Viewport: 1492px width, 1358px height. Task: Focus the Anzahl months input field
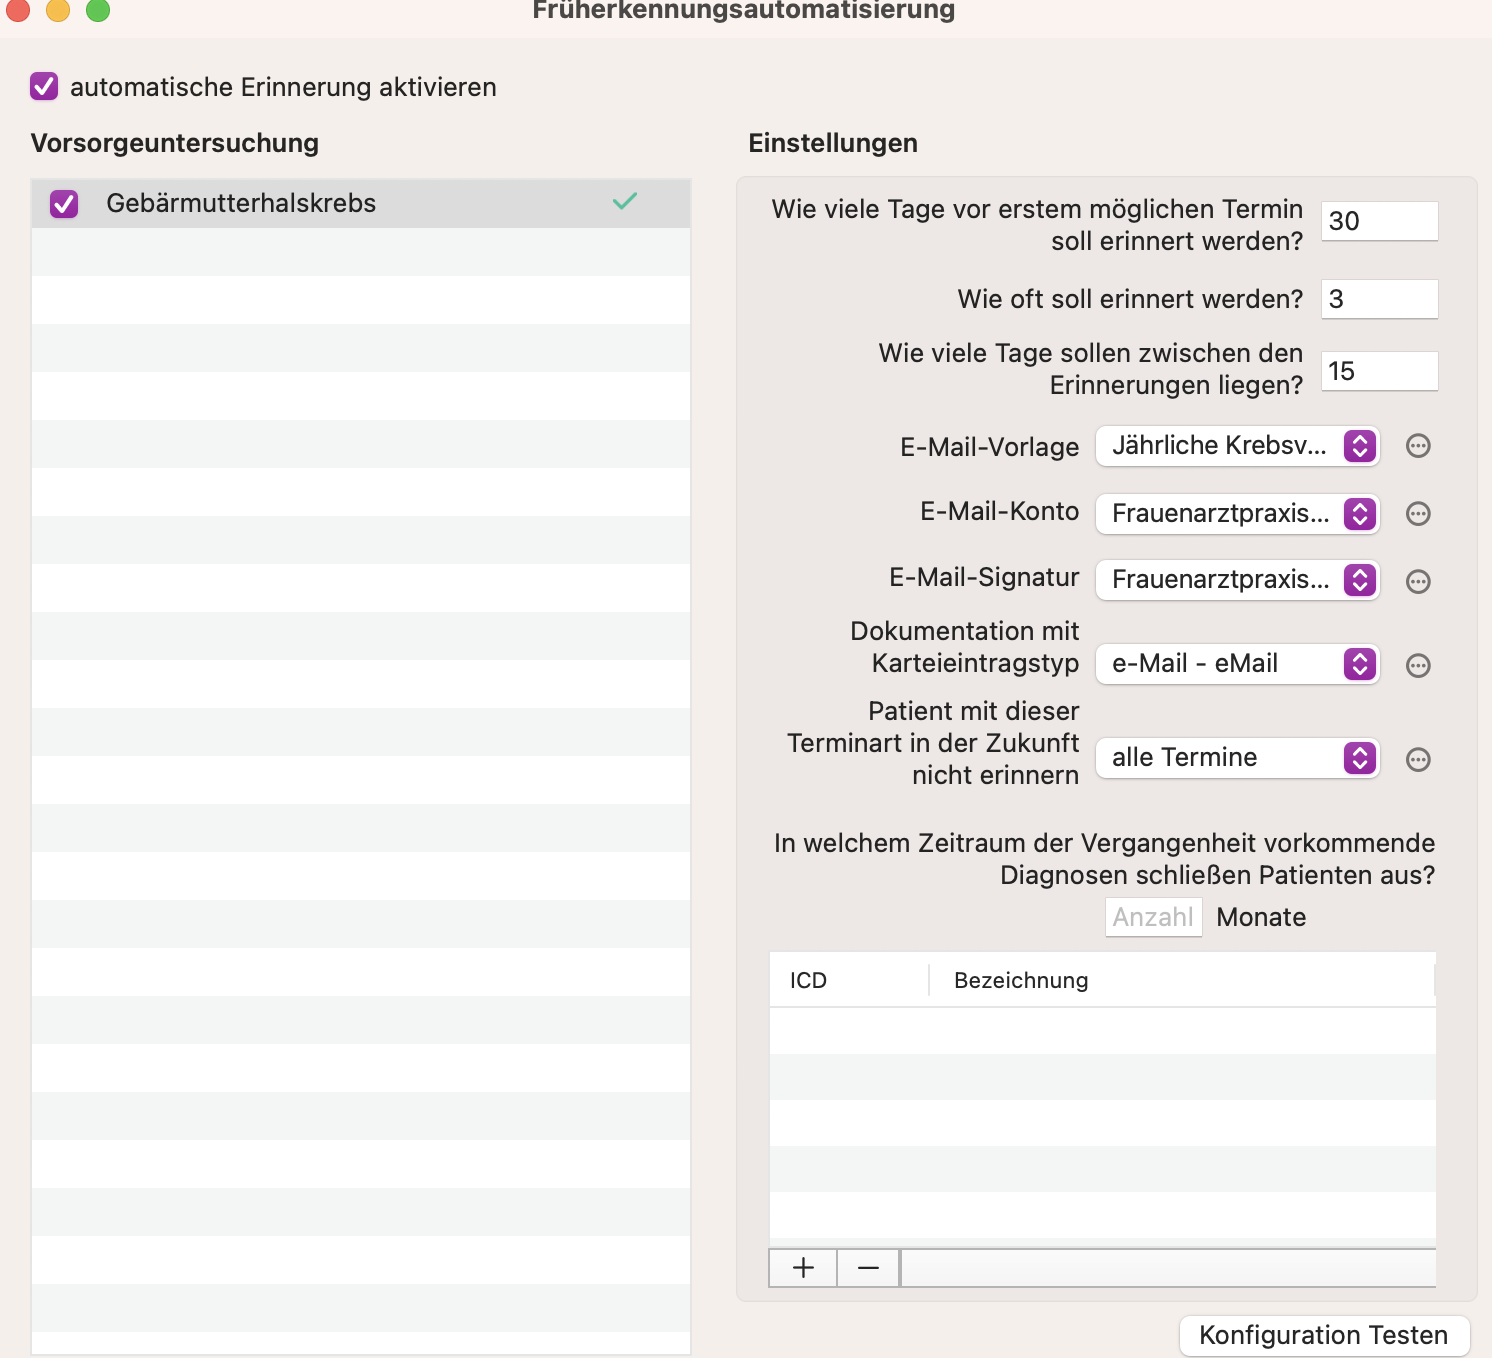pos(1153,917)
